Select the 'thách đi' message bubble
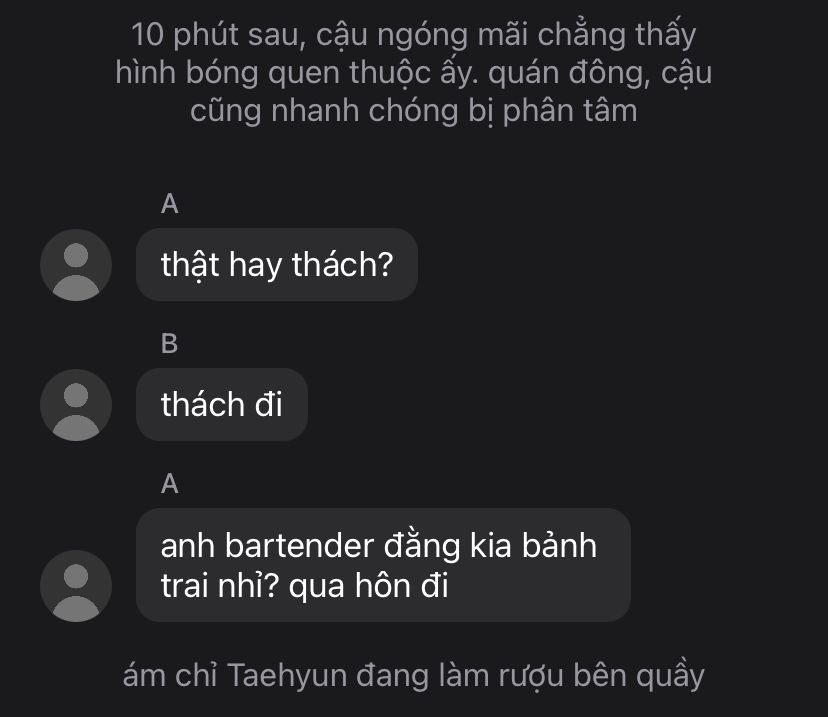This screenshot has height=717, width=828. tap(222, 404)
